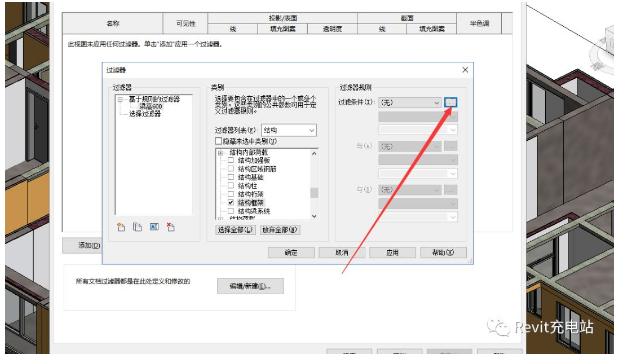Click 应用 in the filter dialog
This screenshot has height=360, width=621.
(392, 253)
